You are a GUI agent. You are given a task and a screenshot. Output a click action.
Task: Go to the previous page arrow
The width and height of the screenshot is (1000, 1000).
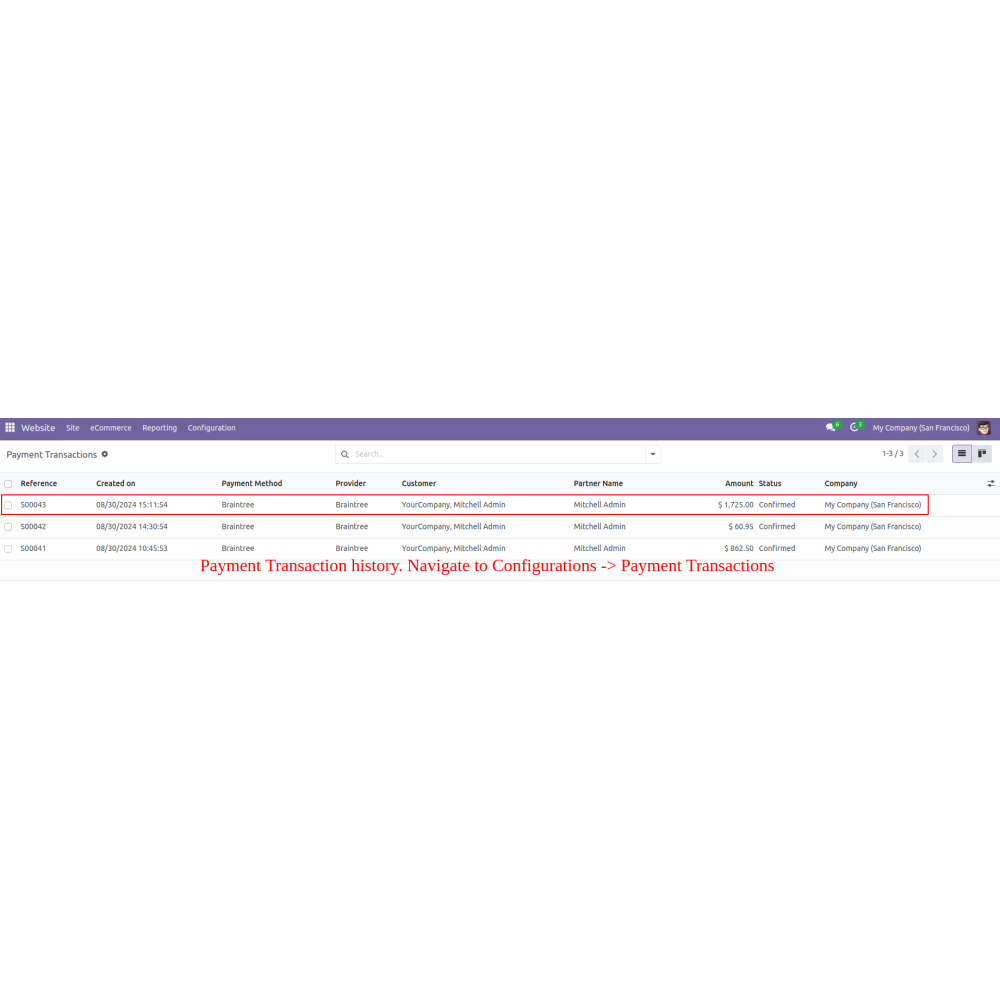[x=916, y=454]
